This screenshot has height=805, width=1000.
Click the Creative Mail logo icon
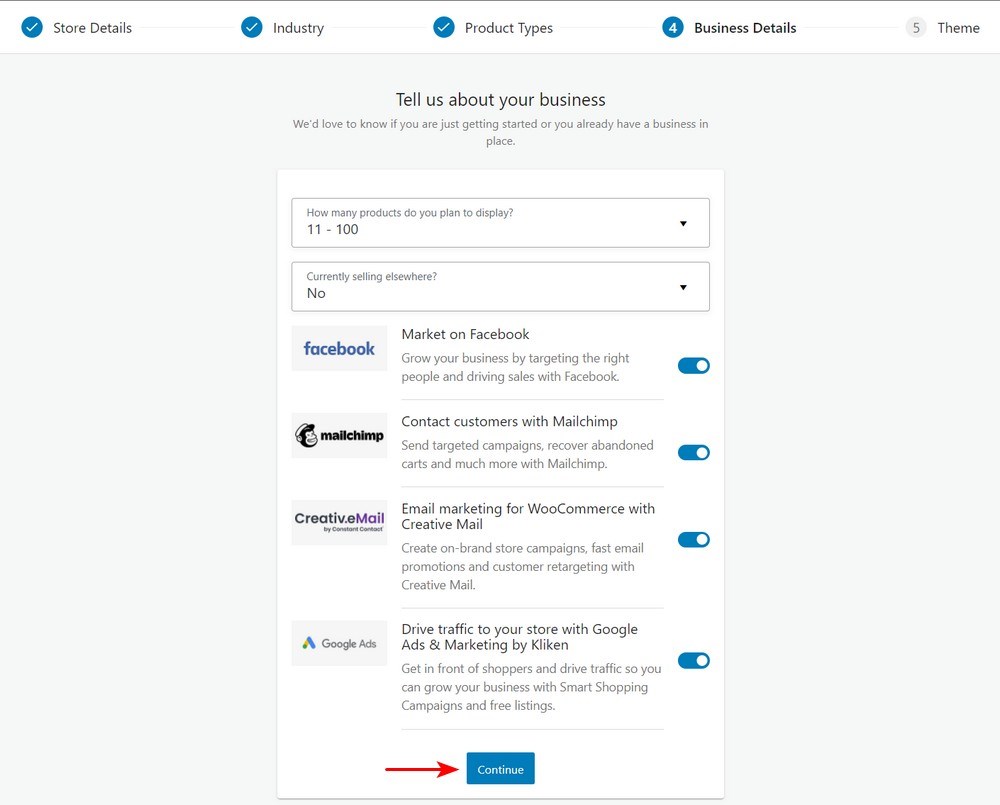coord(339,522)
